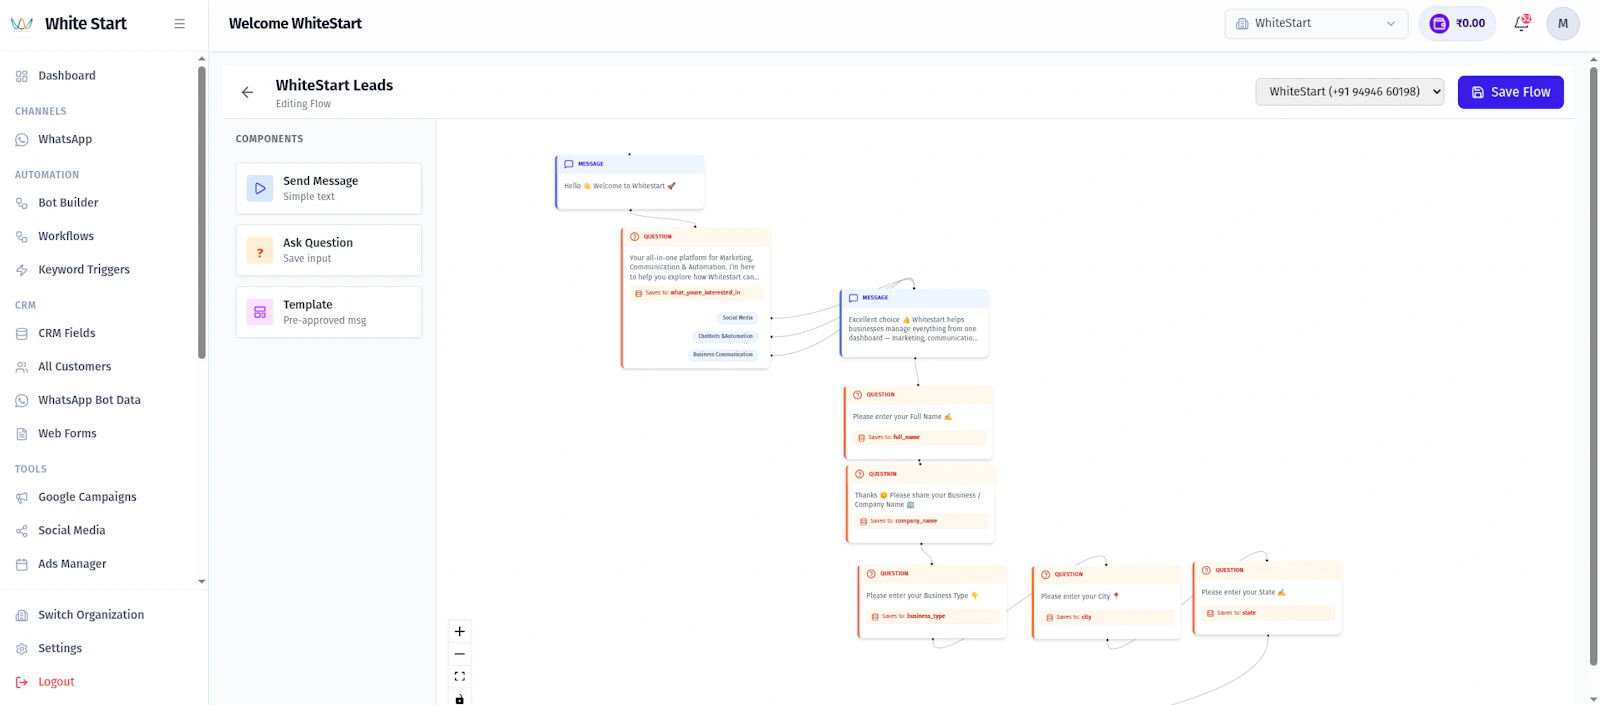Select the Template Pre-approved msg card
1600x705 pixels.
coord(328,312)
